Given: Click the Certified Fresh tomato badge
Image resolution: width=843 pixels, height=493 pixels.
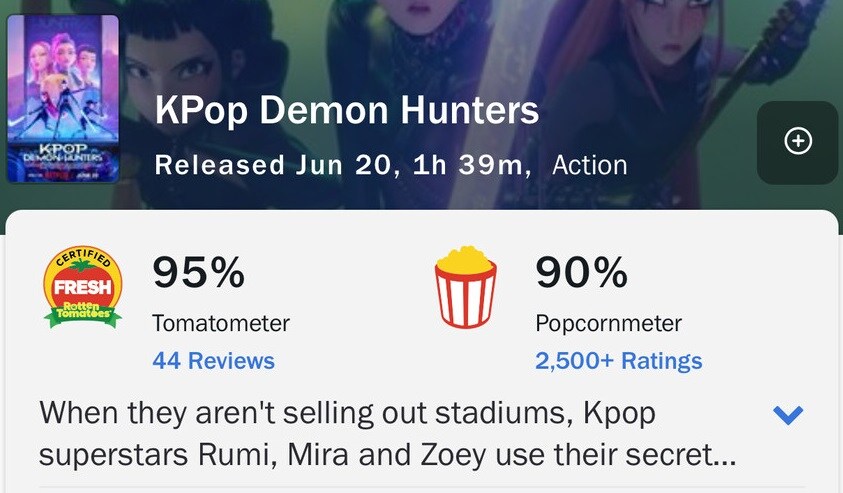Looking at the screenshot, I should [x=83, y=287].
